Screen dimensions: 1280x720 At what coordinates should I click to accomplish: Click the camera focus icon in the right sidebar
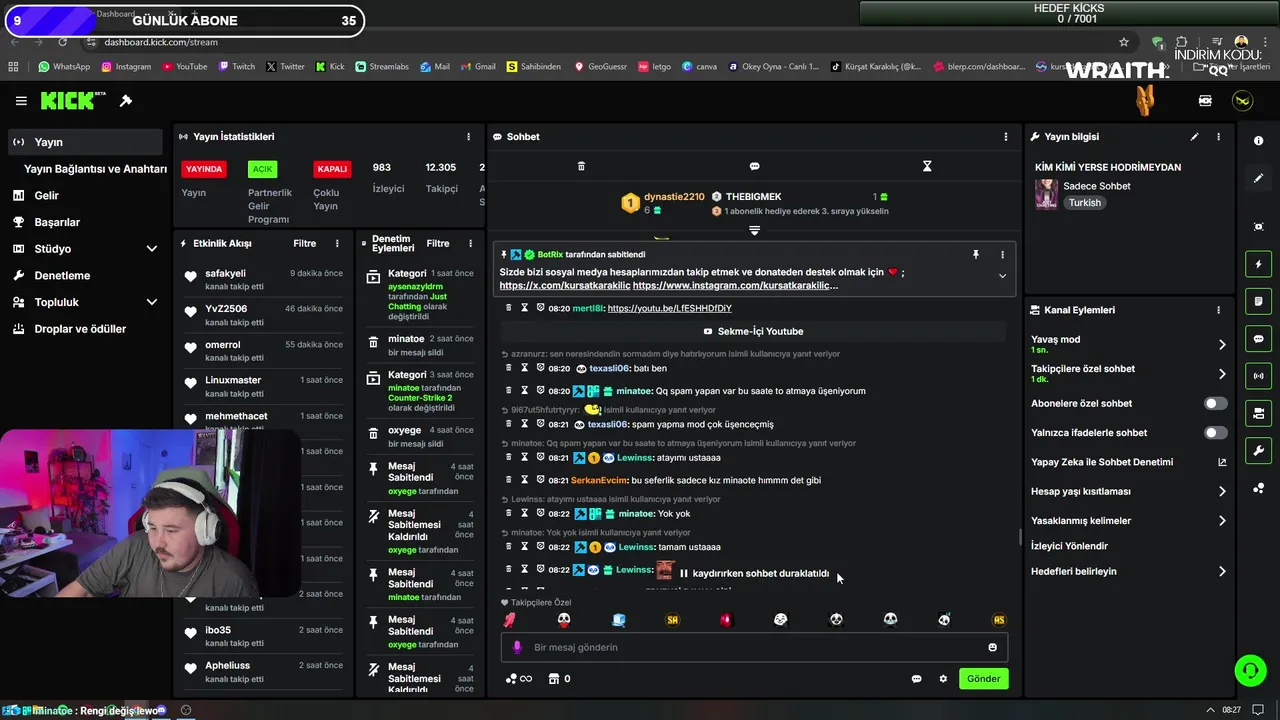tap(1258, 227)
